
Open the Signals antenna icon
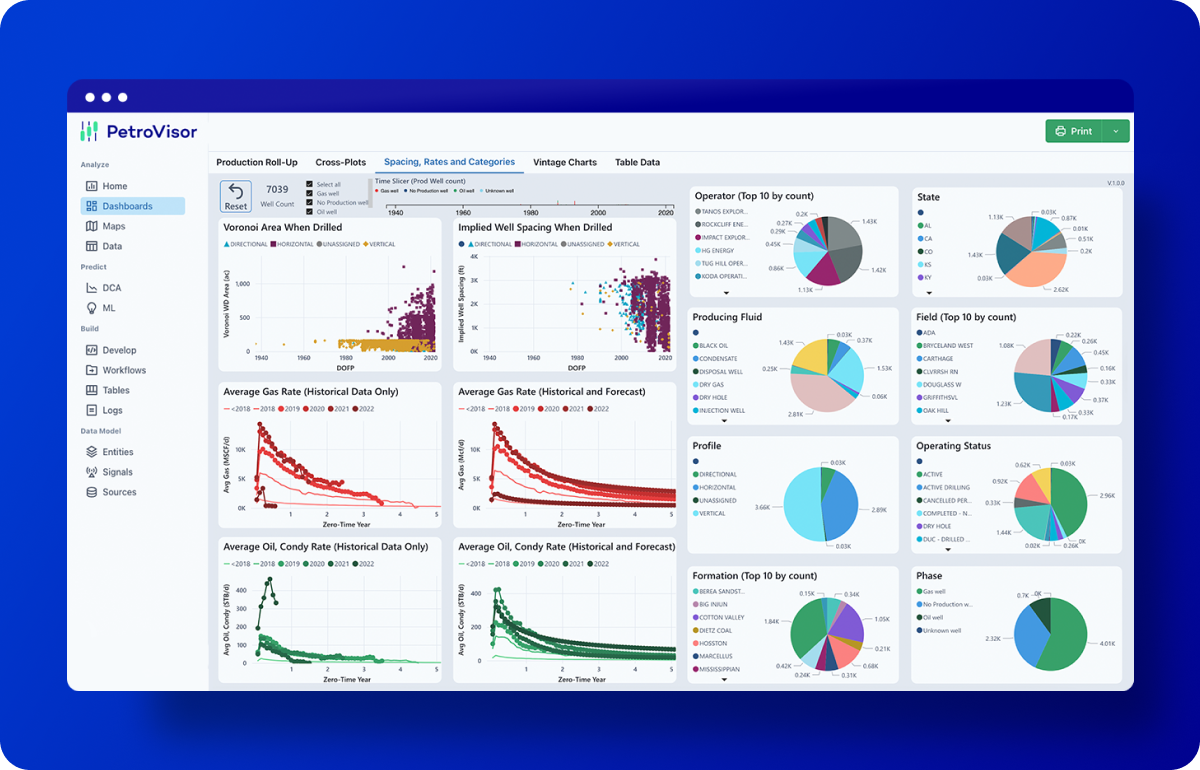tap(92, 472)
